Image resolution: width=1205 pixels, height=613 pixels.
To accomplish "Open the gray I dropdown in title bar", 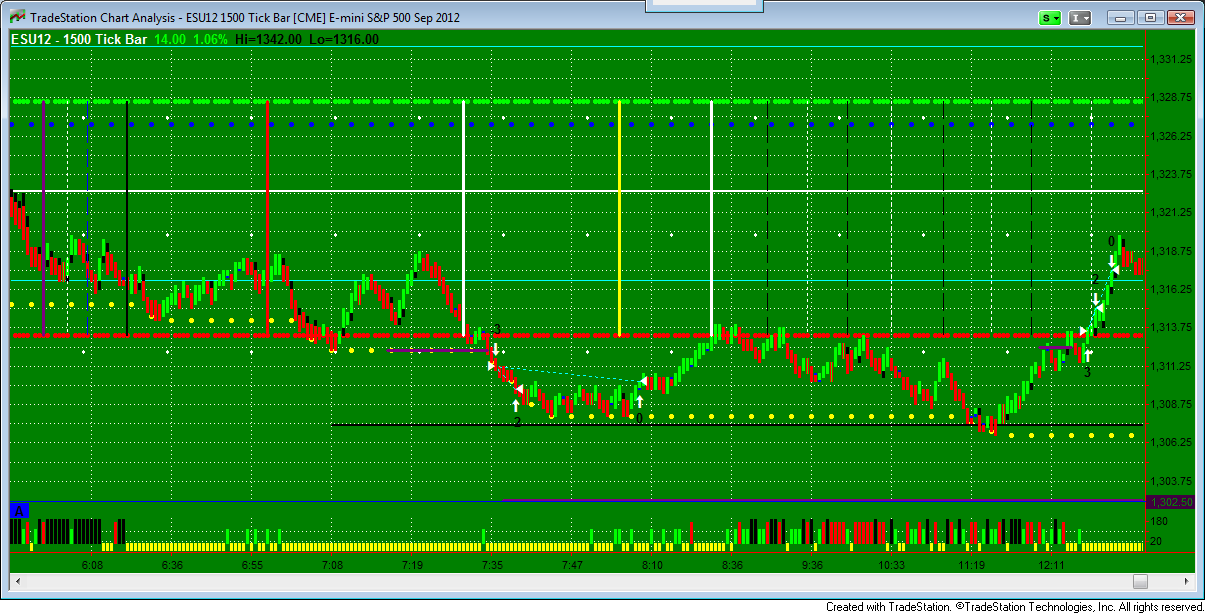I will click(1081, 18).
